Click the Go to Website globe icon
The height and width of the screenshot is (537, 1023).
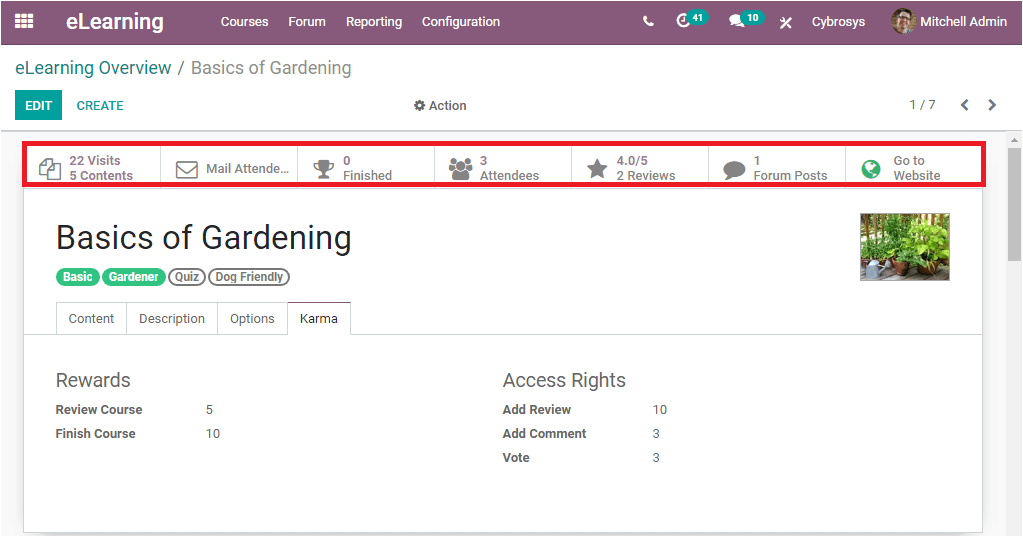click(x=871, y=169)
